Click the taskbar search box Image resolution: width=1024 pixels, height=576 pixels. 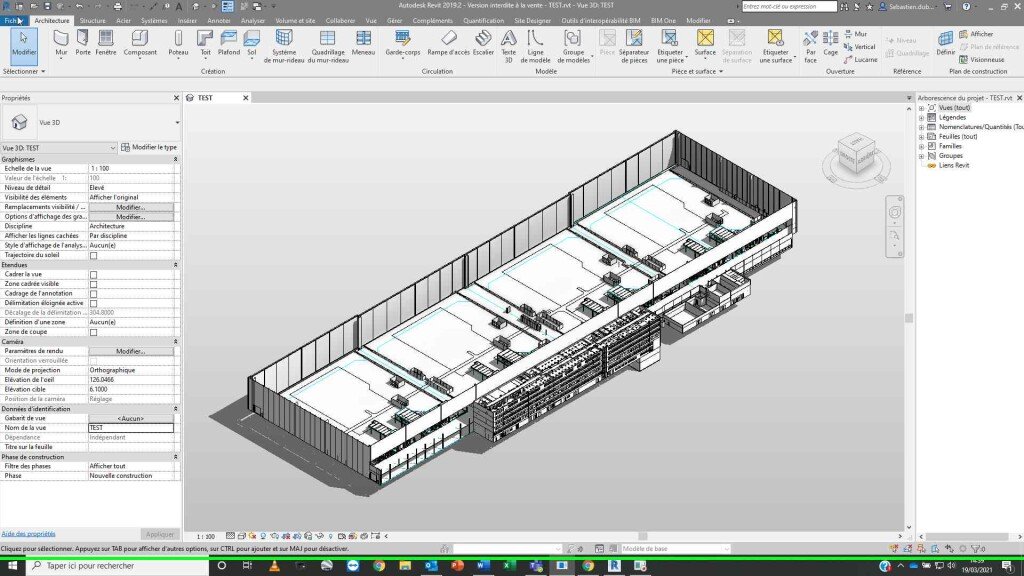[118, 566]
